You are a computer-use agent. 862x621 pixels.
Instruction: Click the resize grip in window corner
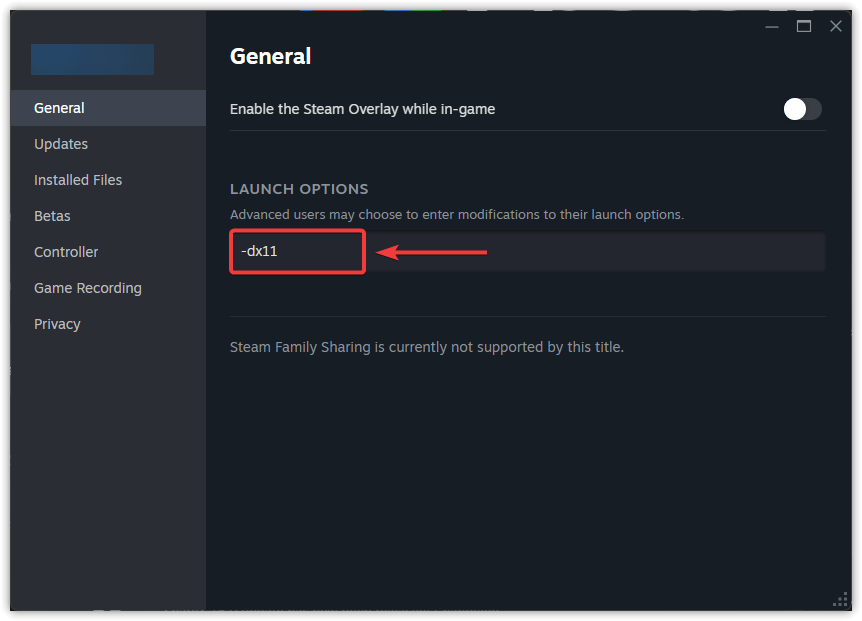point(840,599)
